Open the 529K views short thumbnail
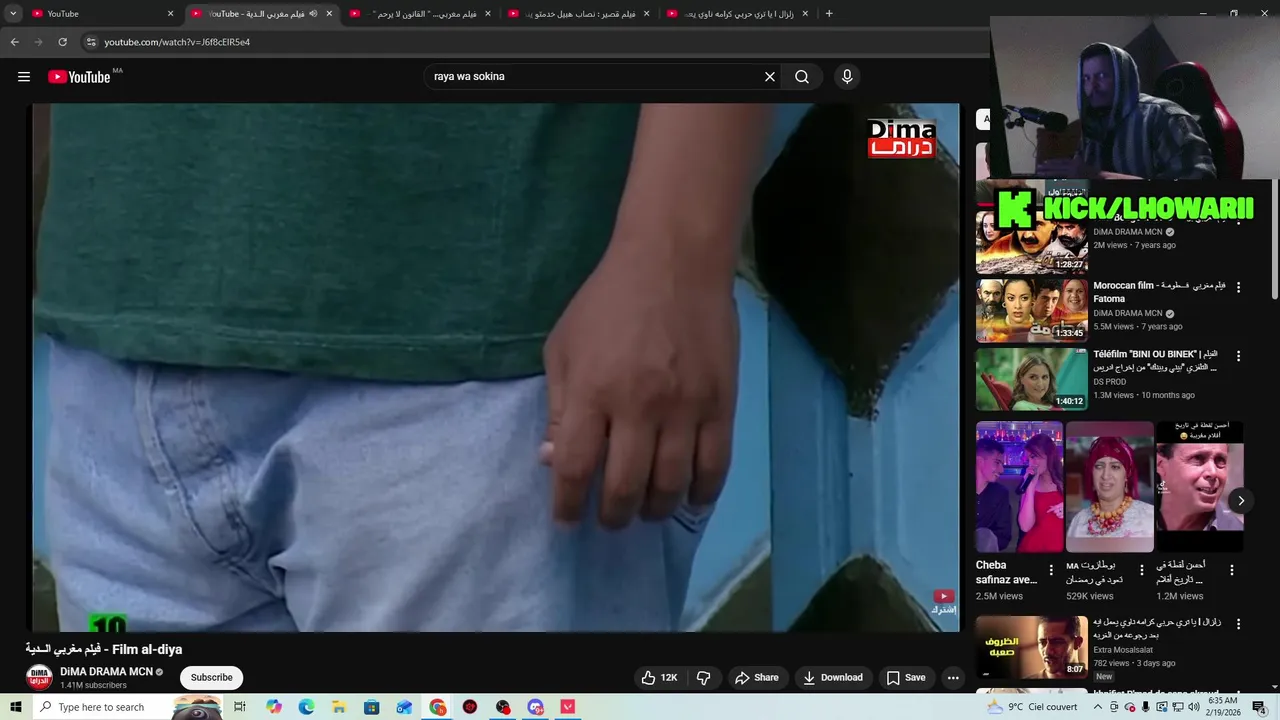Image resolution: width=1280 pixels, height=720 pixels. (x=1110, y=487)
